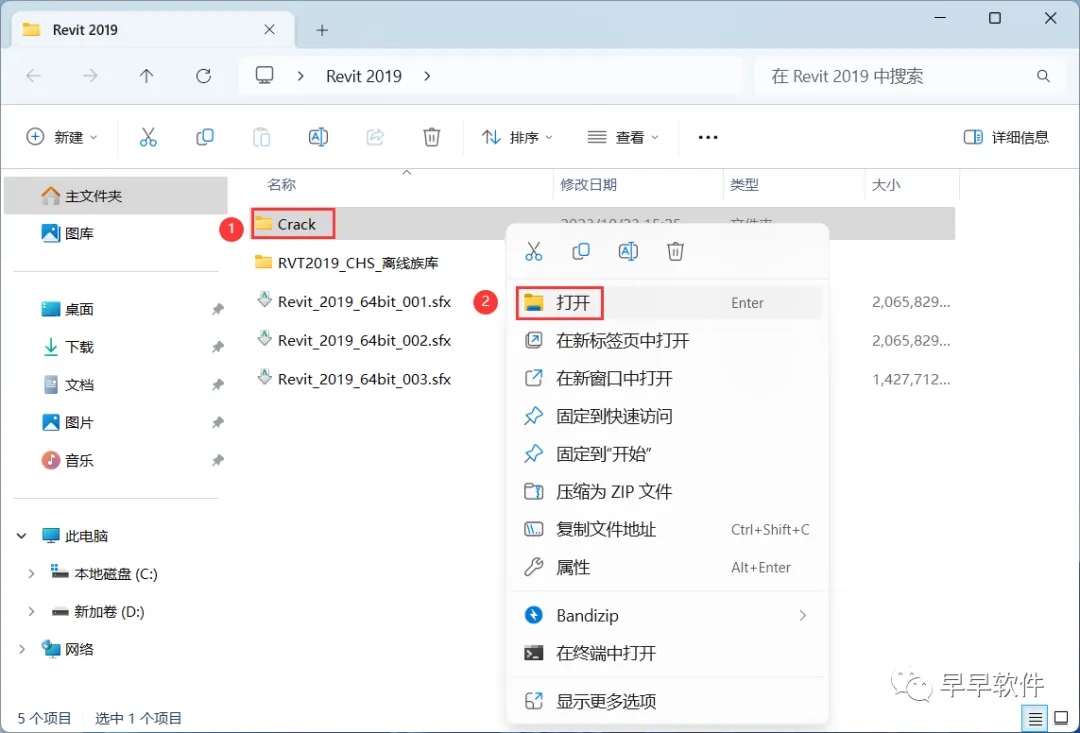Switch to large thumbnails view icon
Image resolution: width=1080 pixels, height=733 pixels.
point(1061,719)
